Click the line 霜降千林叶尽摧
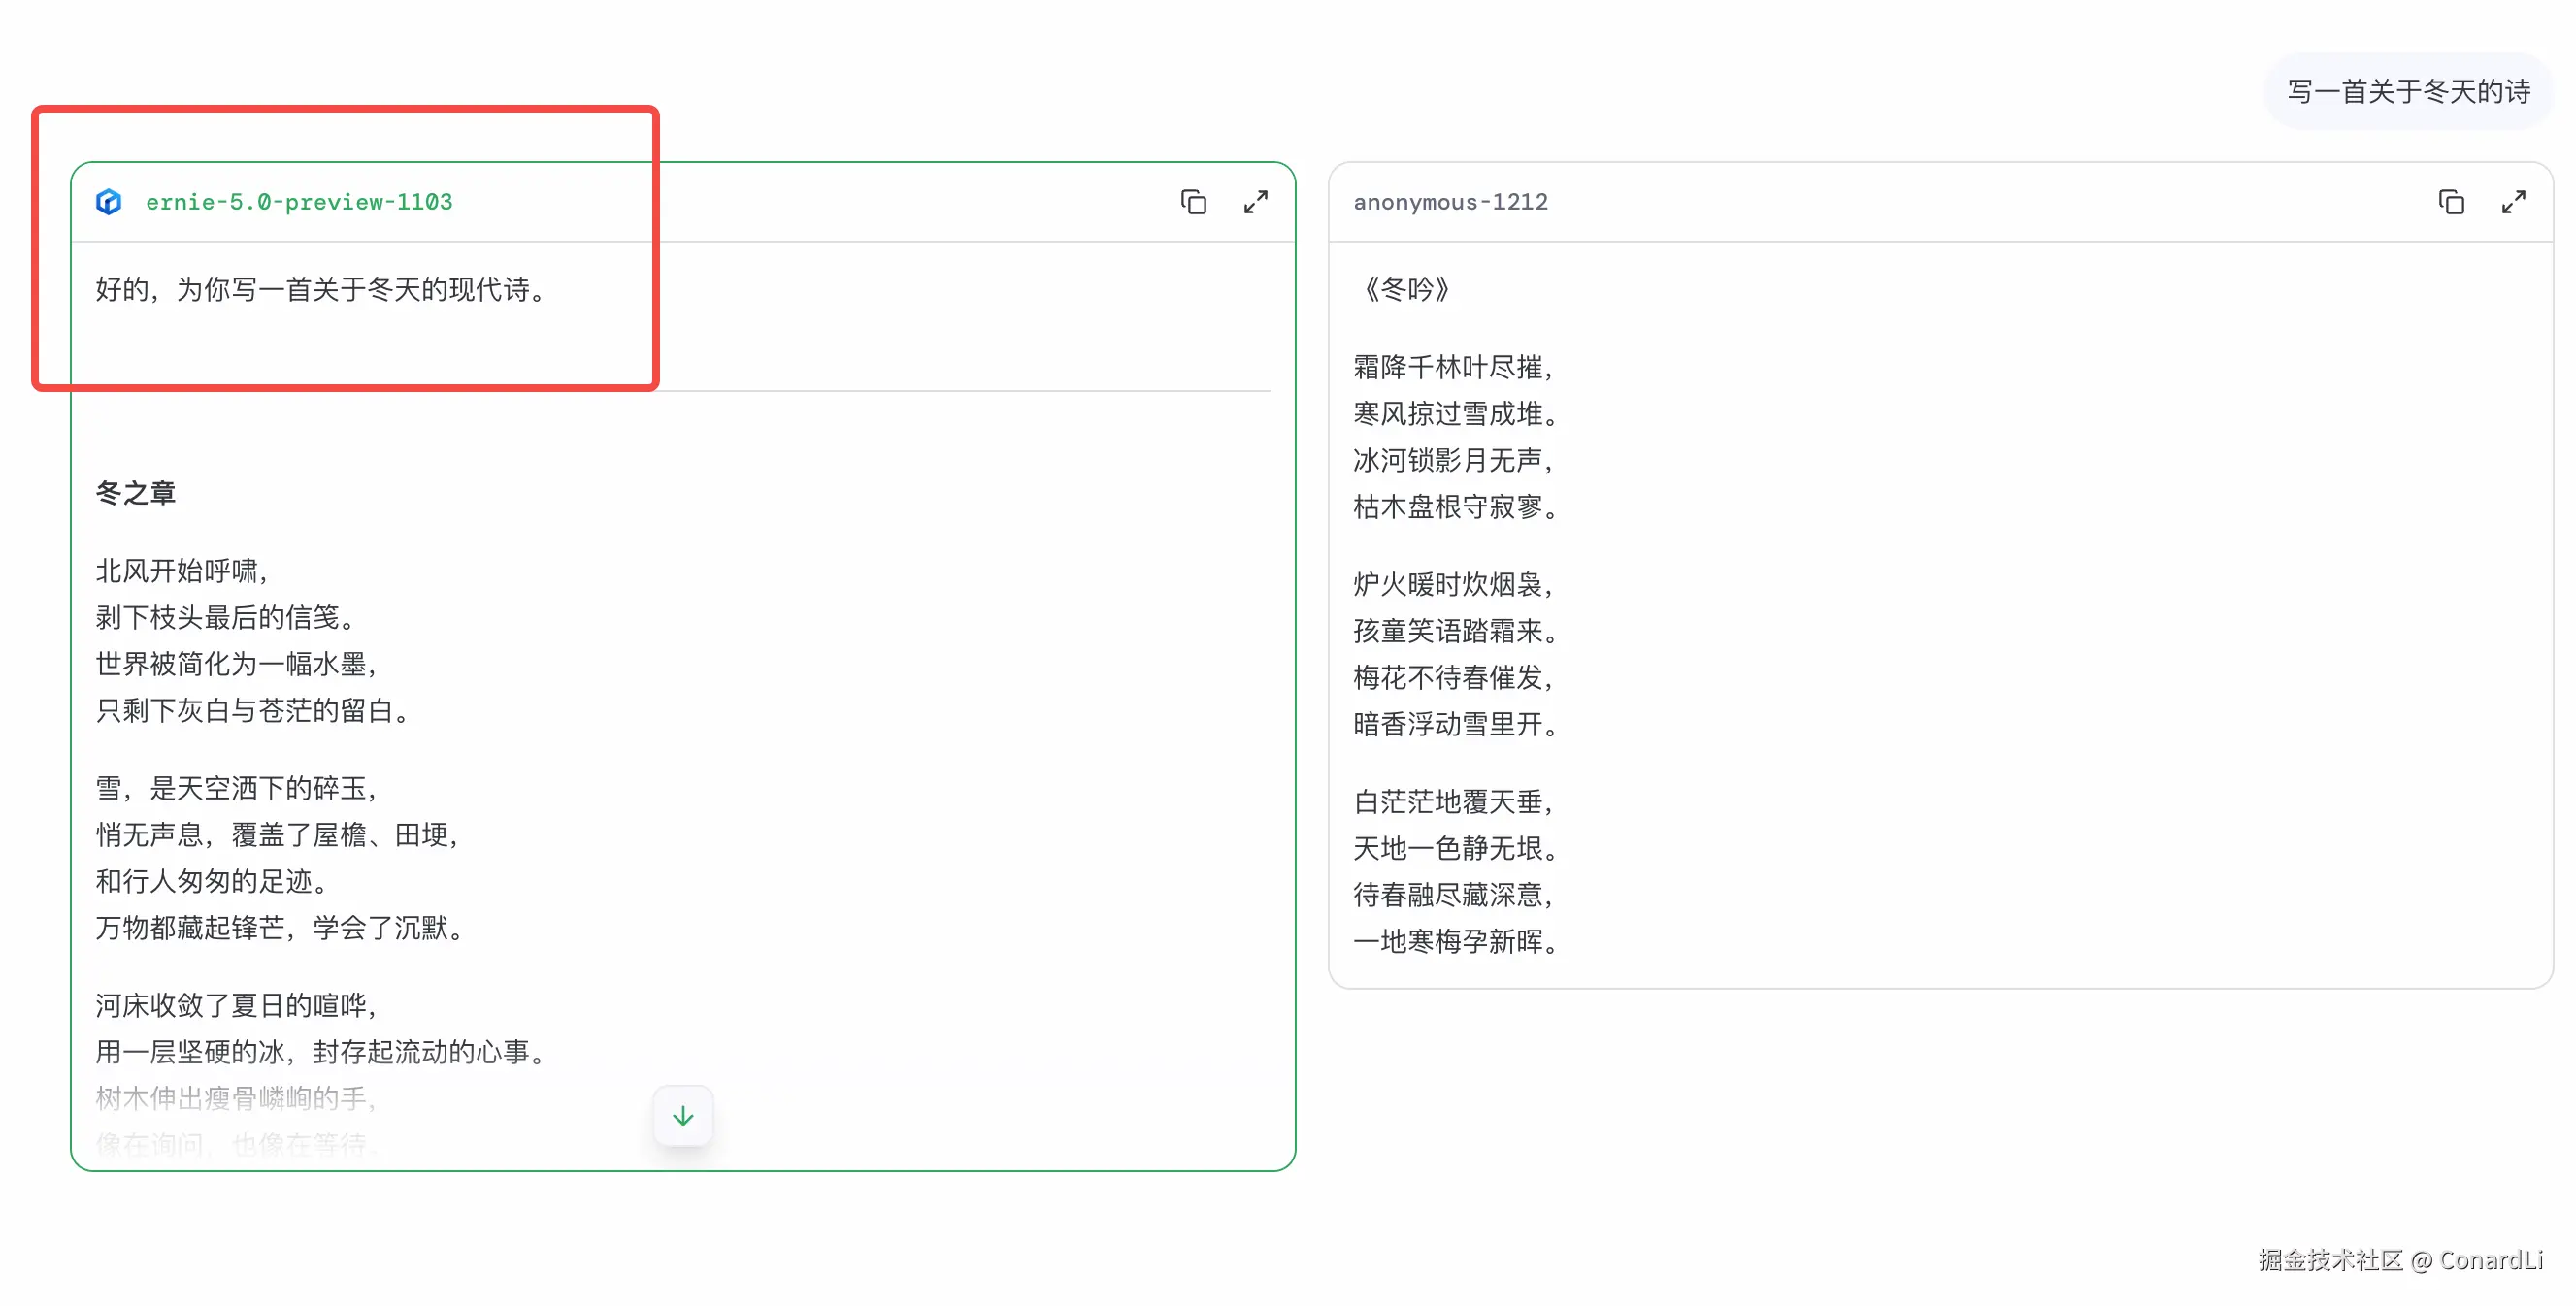The height and width of the screenshot is (1306, 2576). coord(1452,367)
